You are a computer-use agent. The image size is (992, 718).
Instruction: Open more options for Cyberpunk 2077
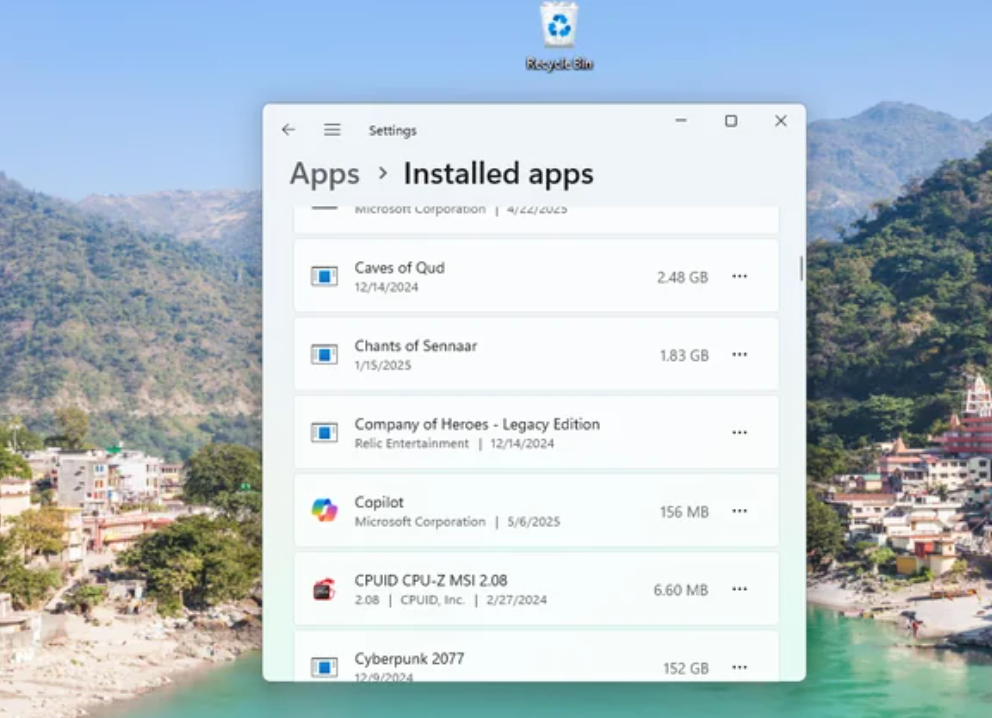pyautogui.click(x=740, y=667)
